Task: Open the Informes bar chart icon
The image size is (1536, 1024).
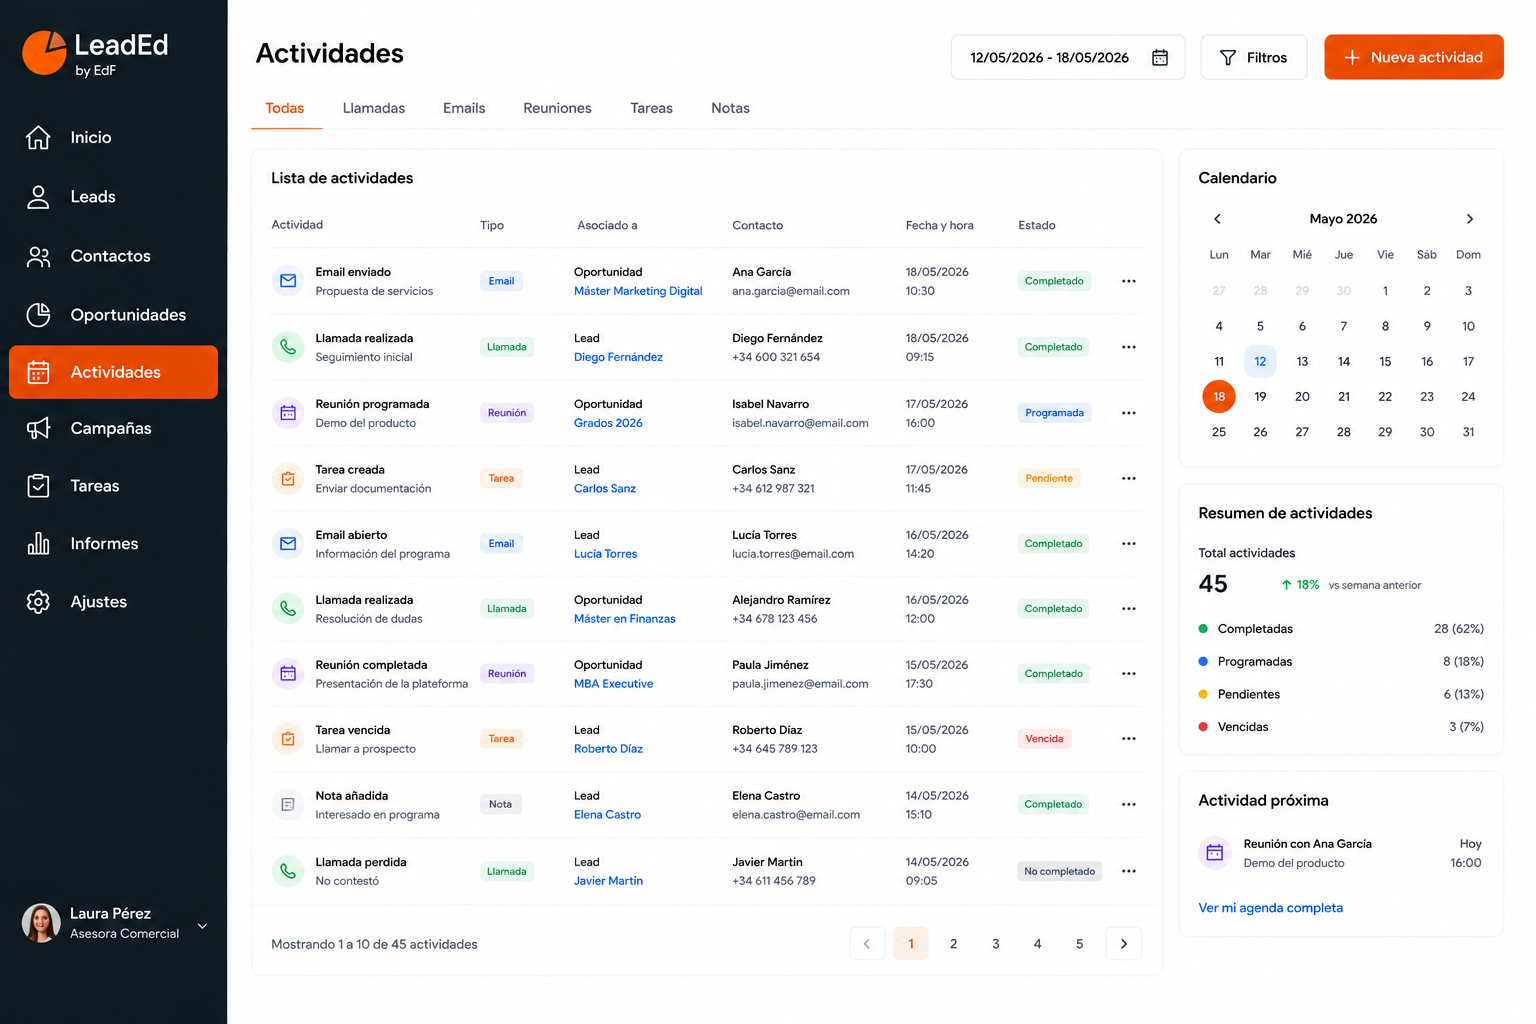Action: point(38,544)
